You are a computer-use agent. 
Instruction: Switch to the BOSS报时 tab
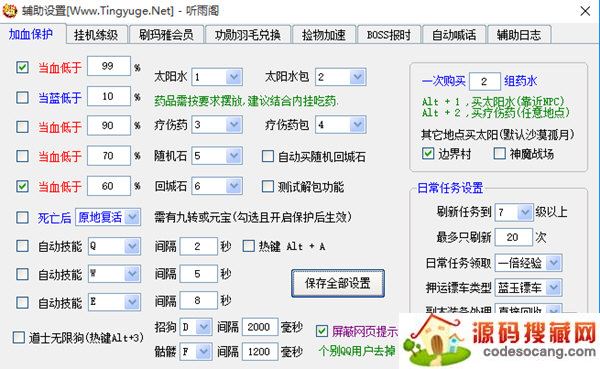click(389, 35)
